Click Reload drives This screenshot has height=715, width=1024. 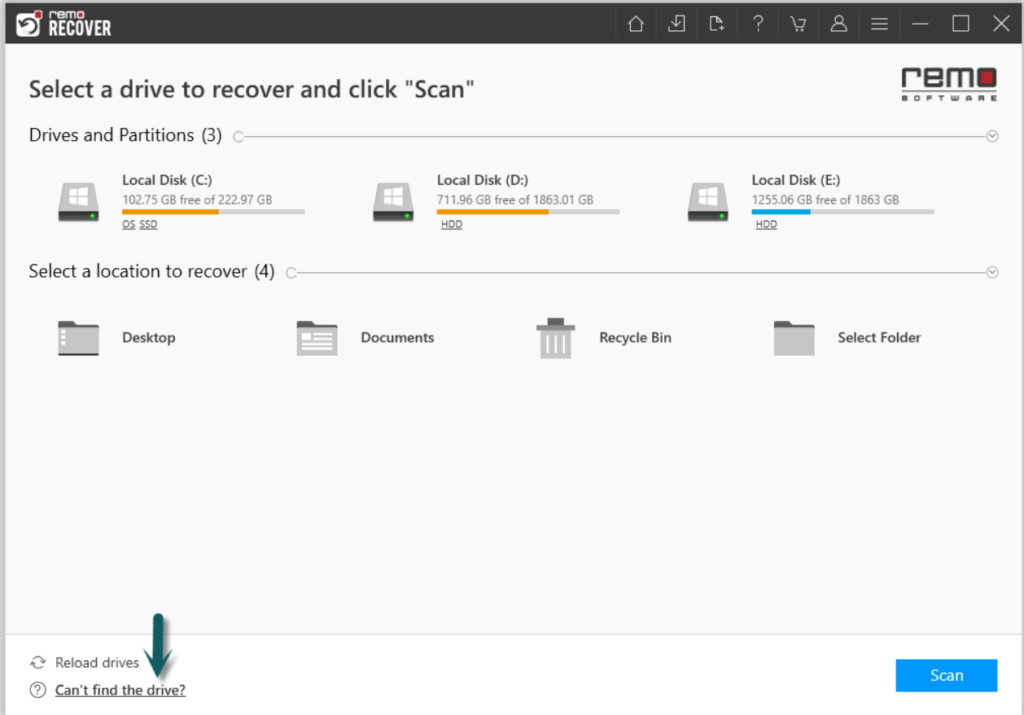click(x=96, y=662)
